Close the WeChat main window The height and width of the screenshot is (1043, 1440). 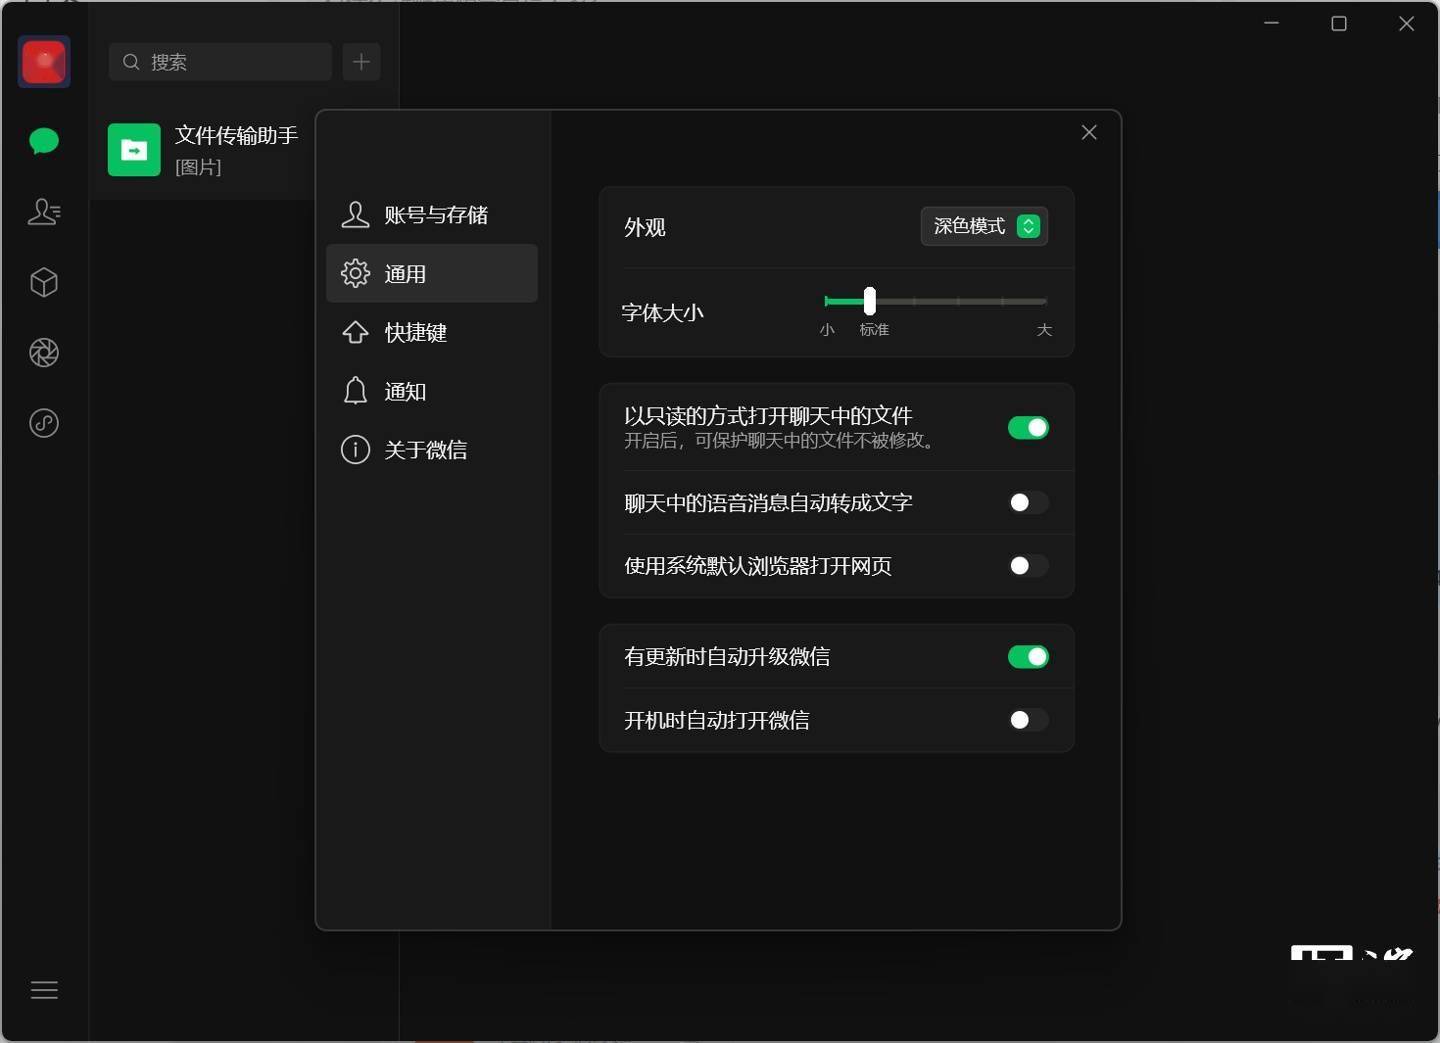[1406, 23]
